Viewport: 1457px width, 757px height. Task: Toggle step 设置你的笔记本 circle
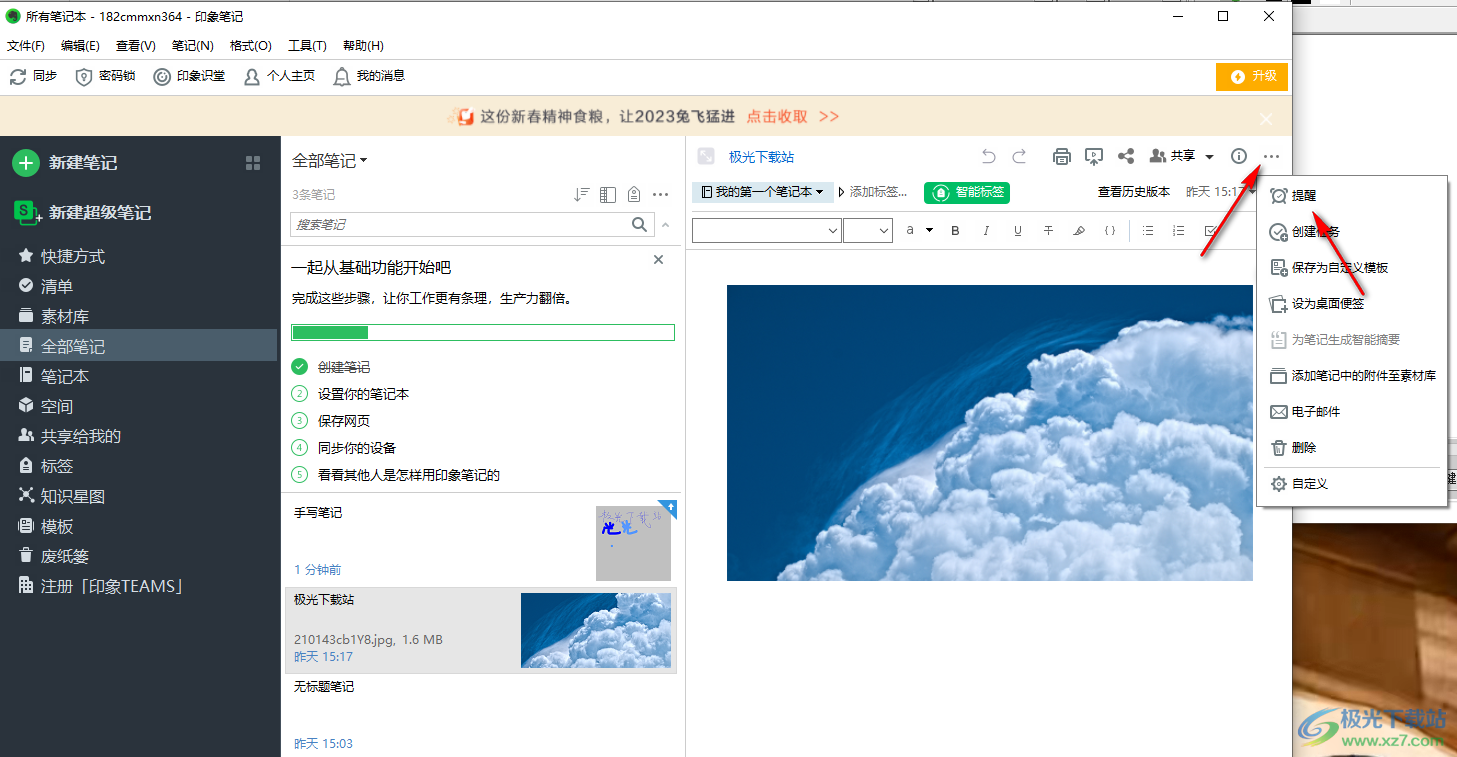300,394
